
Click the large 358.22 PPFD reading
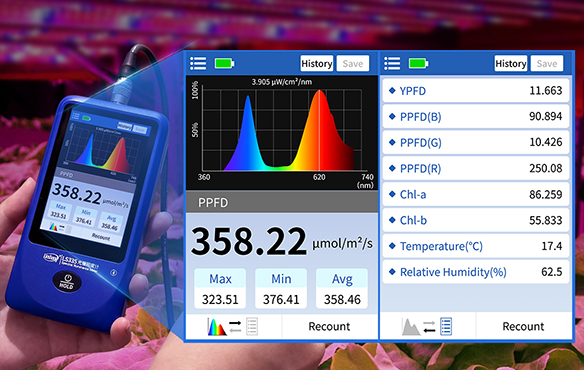pos(248,242)
